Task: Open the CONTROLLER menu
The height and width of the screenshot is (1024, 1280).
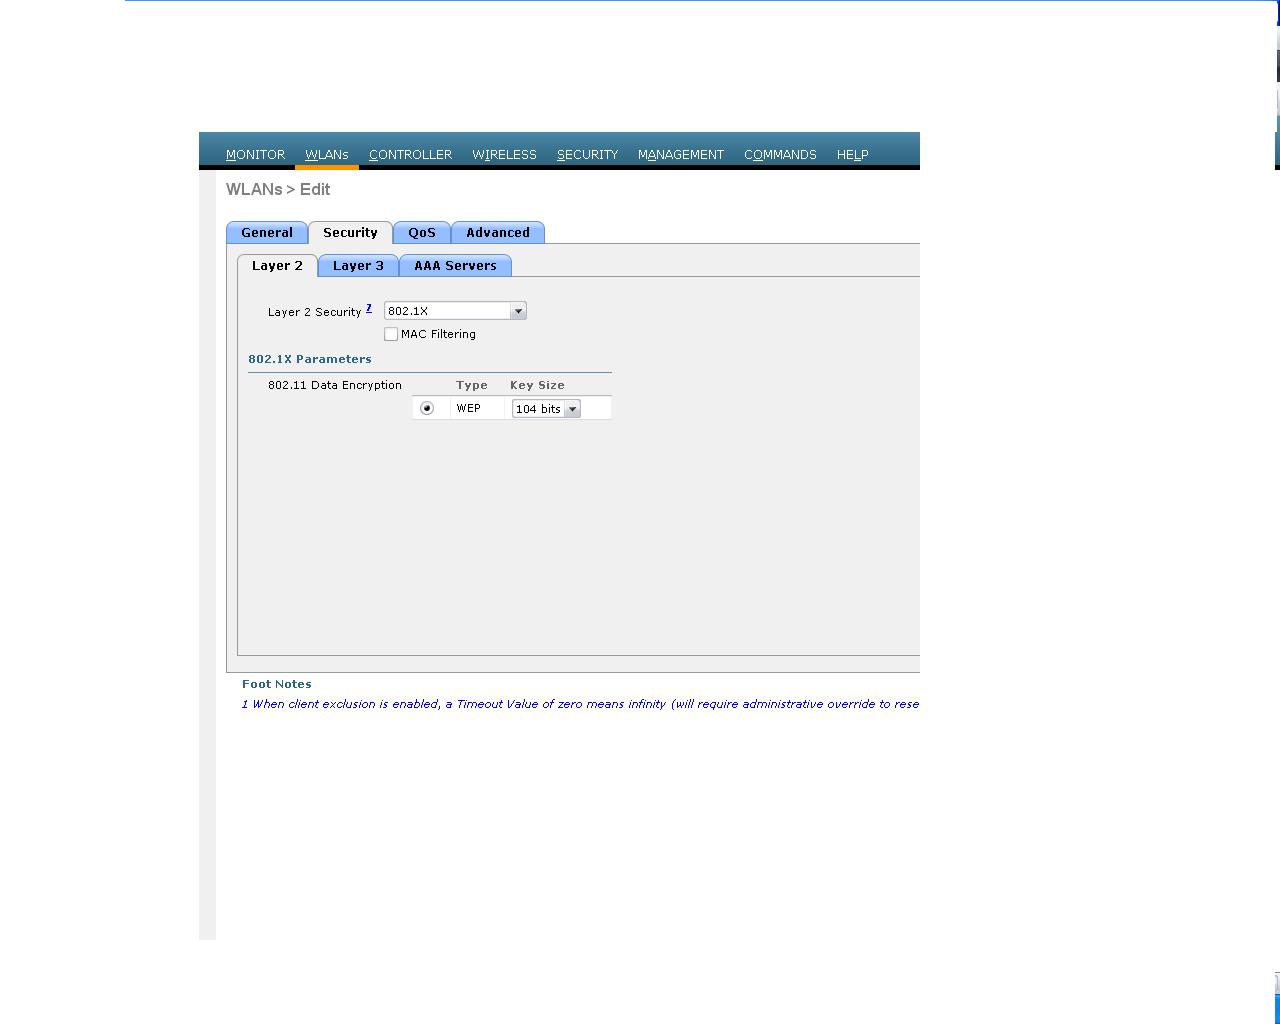Action: [410, 155]
